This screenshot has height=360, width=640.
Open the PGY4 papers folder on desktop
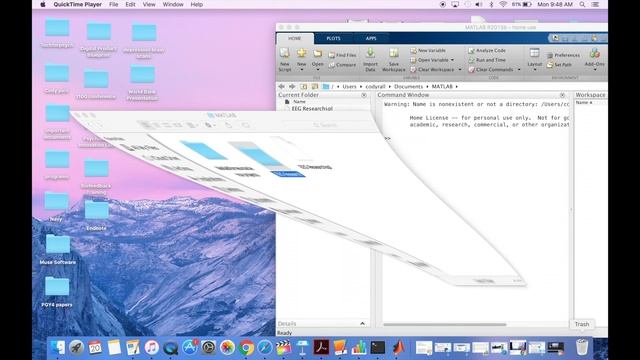pyautogui.click(x=57, y=291)
